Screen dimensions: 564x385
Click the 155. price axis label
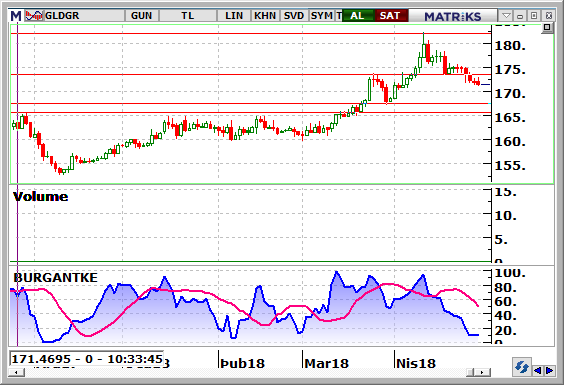pos(510,166)
